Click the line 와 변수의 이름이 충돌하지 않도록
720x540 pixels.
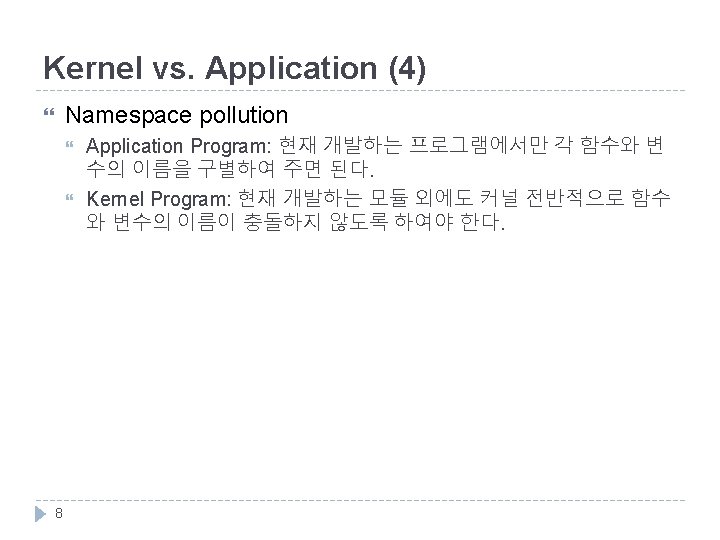252,220
